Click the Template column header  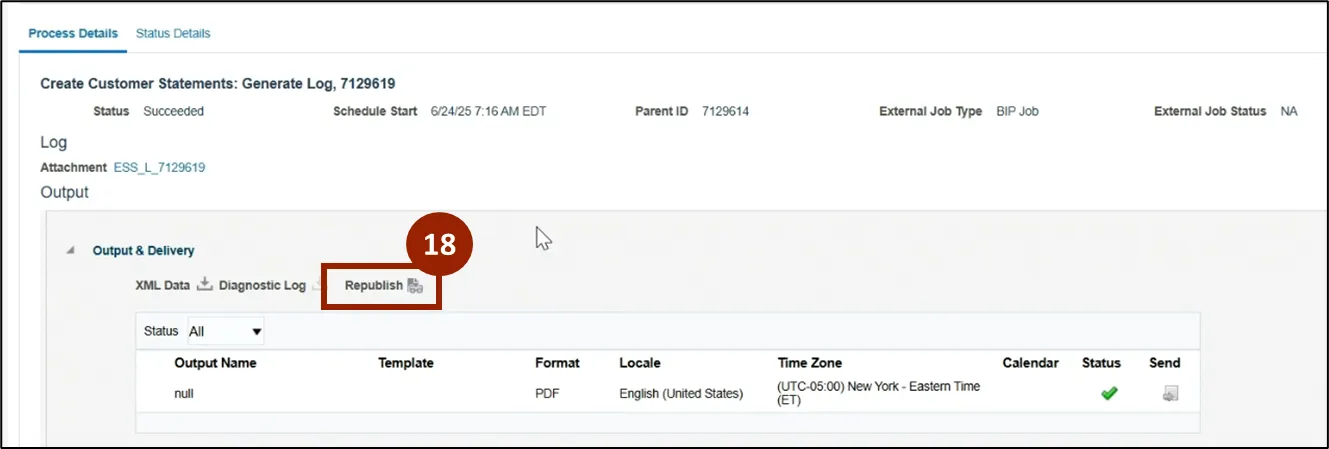click(405, 363)
